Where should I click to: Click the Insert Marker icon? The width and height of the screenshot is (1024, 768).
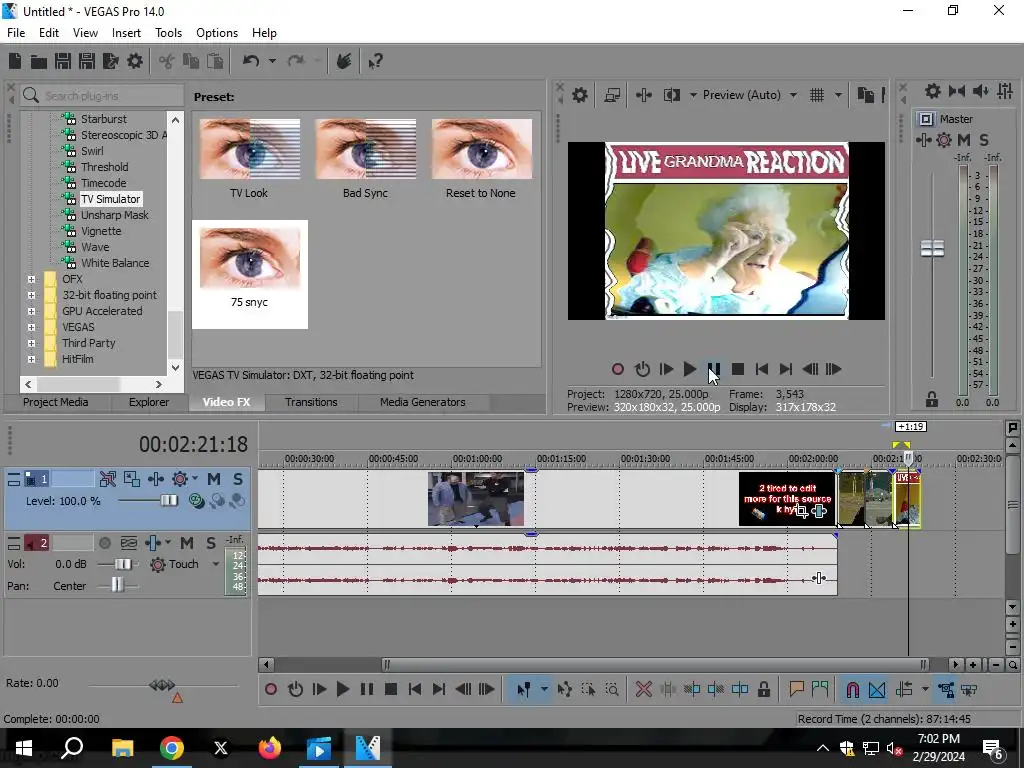(x=796, y=690)
